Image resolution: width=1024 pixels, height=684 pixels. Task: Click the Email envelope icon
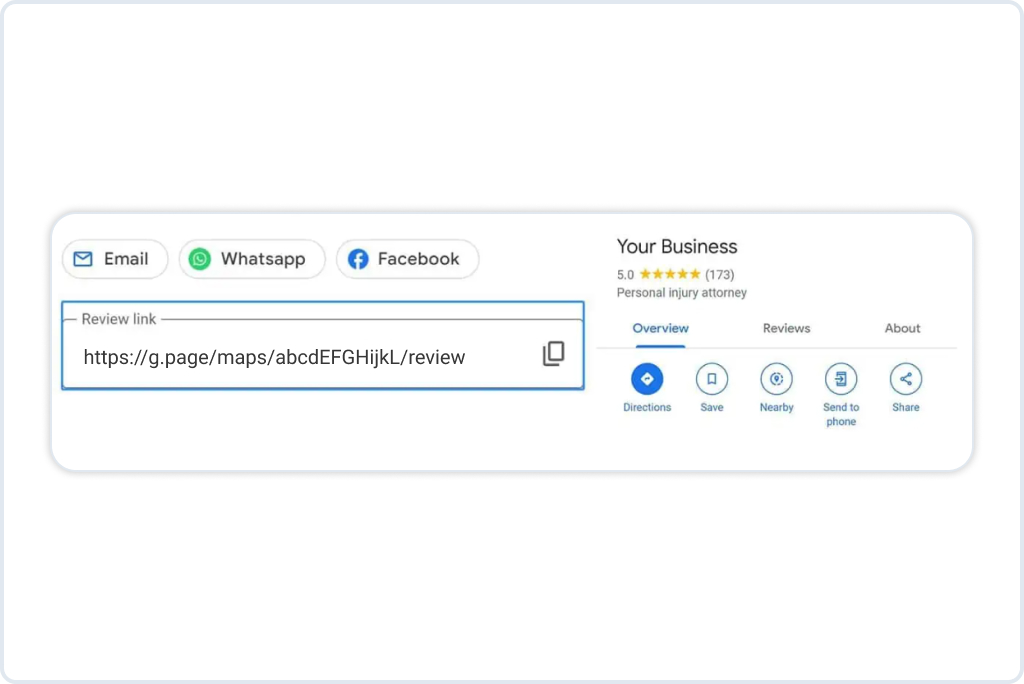point(83,259)
